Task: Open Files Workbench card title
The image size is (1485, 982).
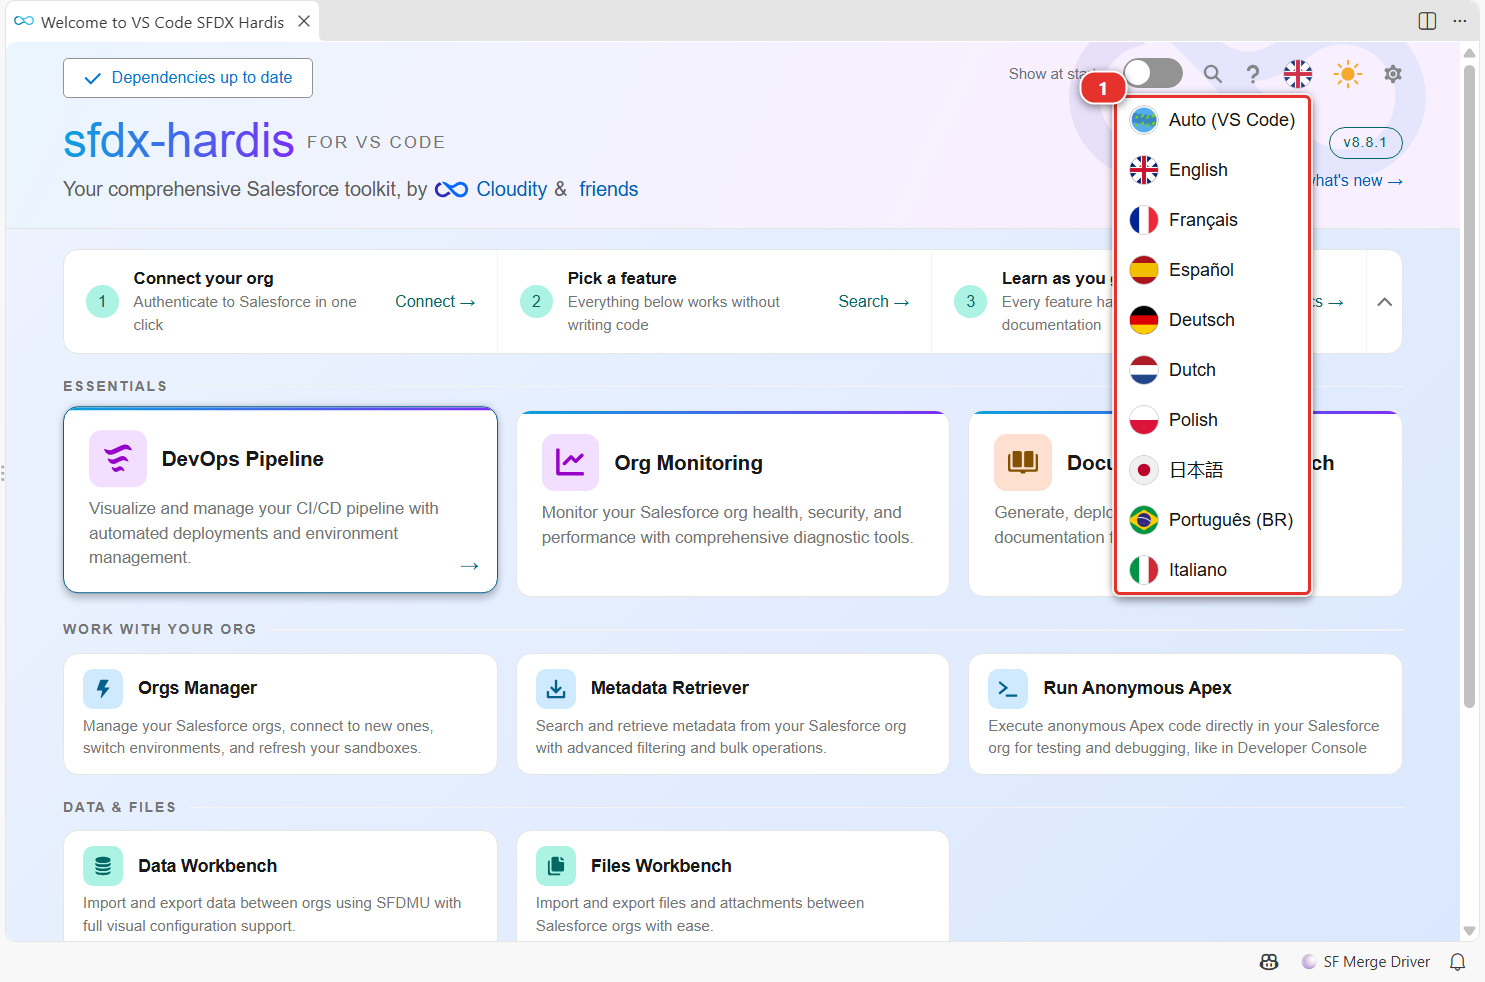Action: [661, 866]
